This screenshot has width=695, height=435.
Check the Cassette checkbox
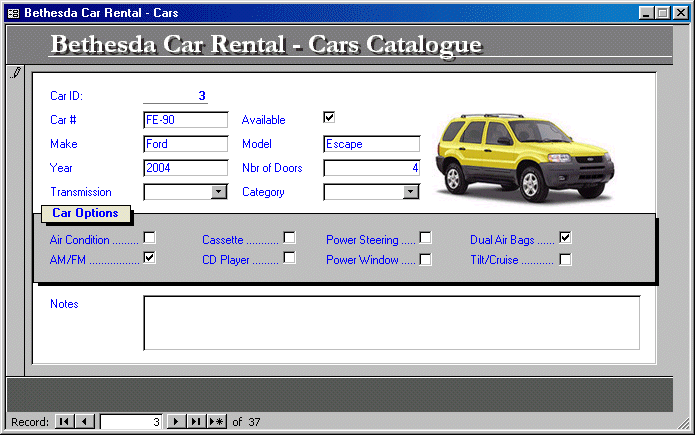coord(289,238)
